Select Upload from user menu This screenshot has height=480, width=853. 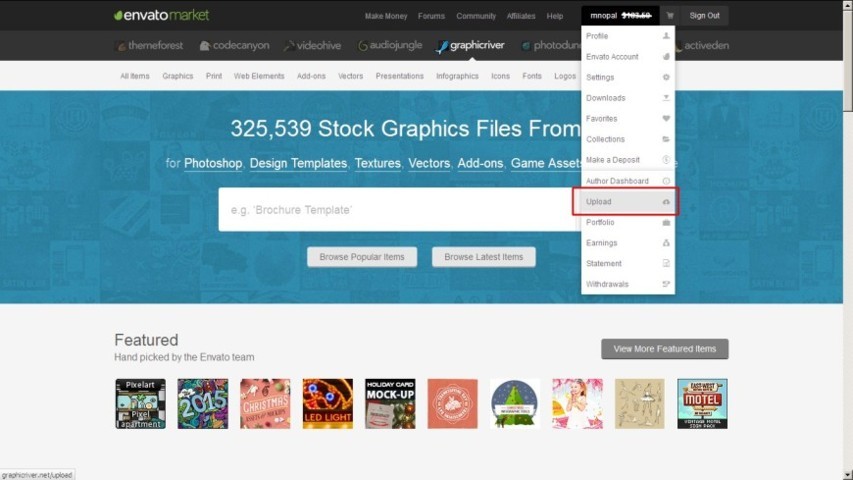pyautogui.click(x=626, y=202)
